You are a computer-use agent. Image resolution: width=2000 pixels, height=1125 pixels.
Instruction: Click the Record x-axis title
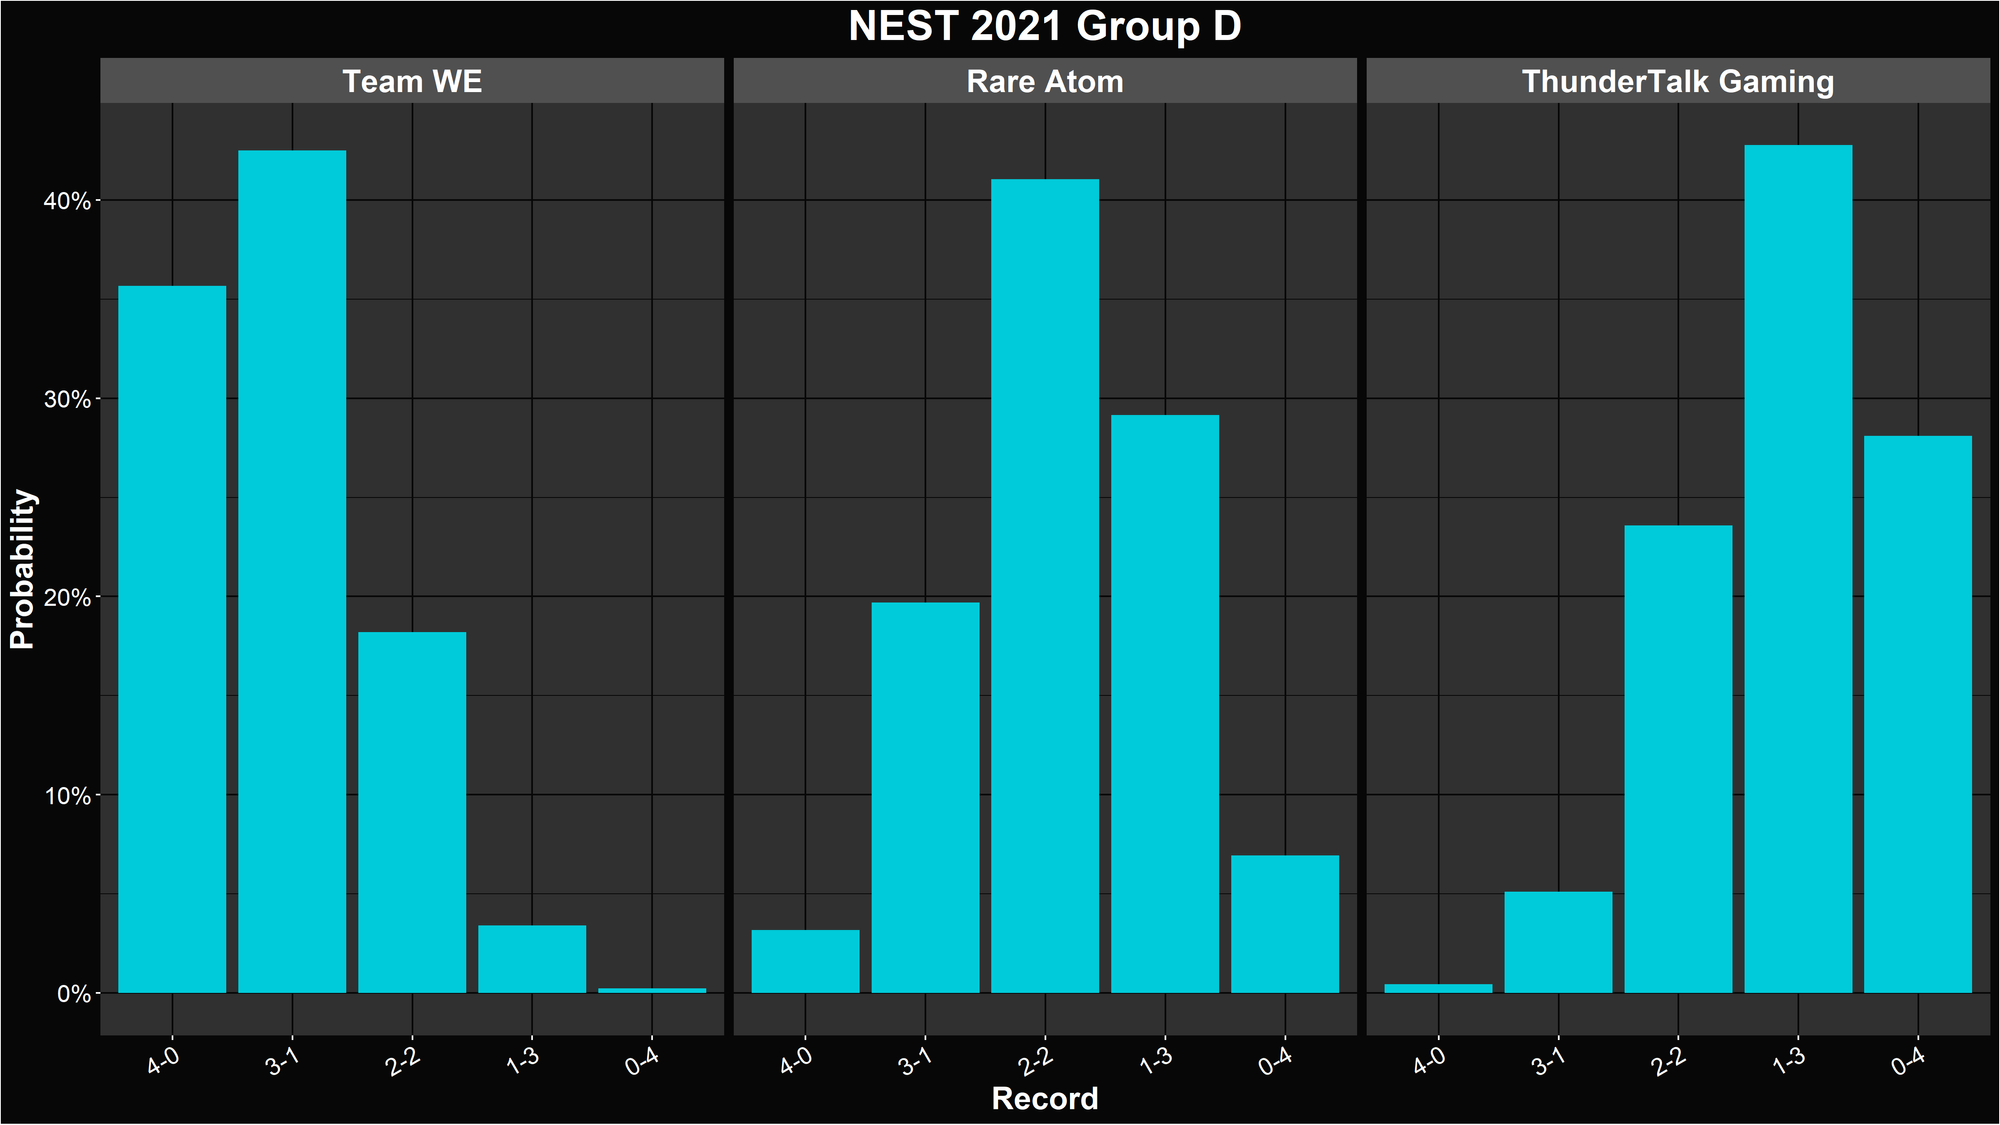pyautogui.click(x=1045, y=1098)
